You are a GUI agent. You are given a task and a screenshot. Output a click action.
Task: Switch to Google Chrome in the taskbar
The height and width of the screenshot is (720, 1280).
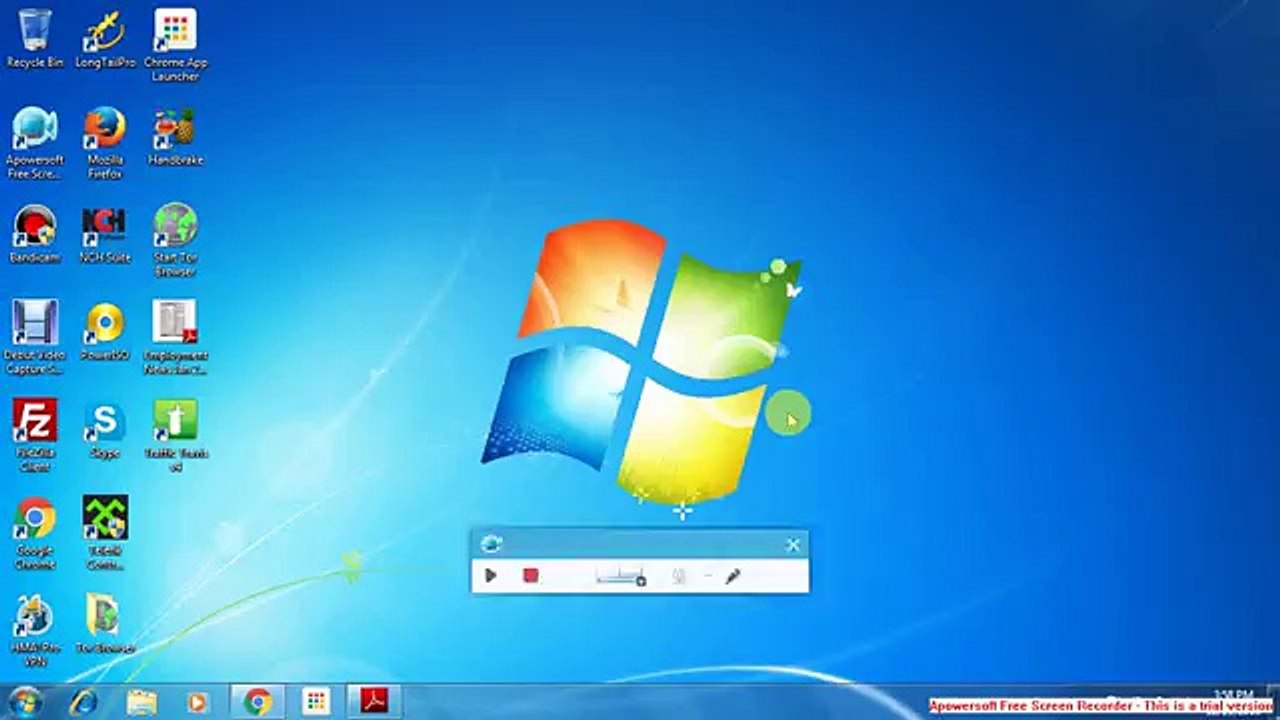258,702
